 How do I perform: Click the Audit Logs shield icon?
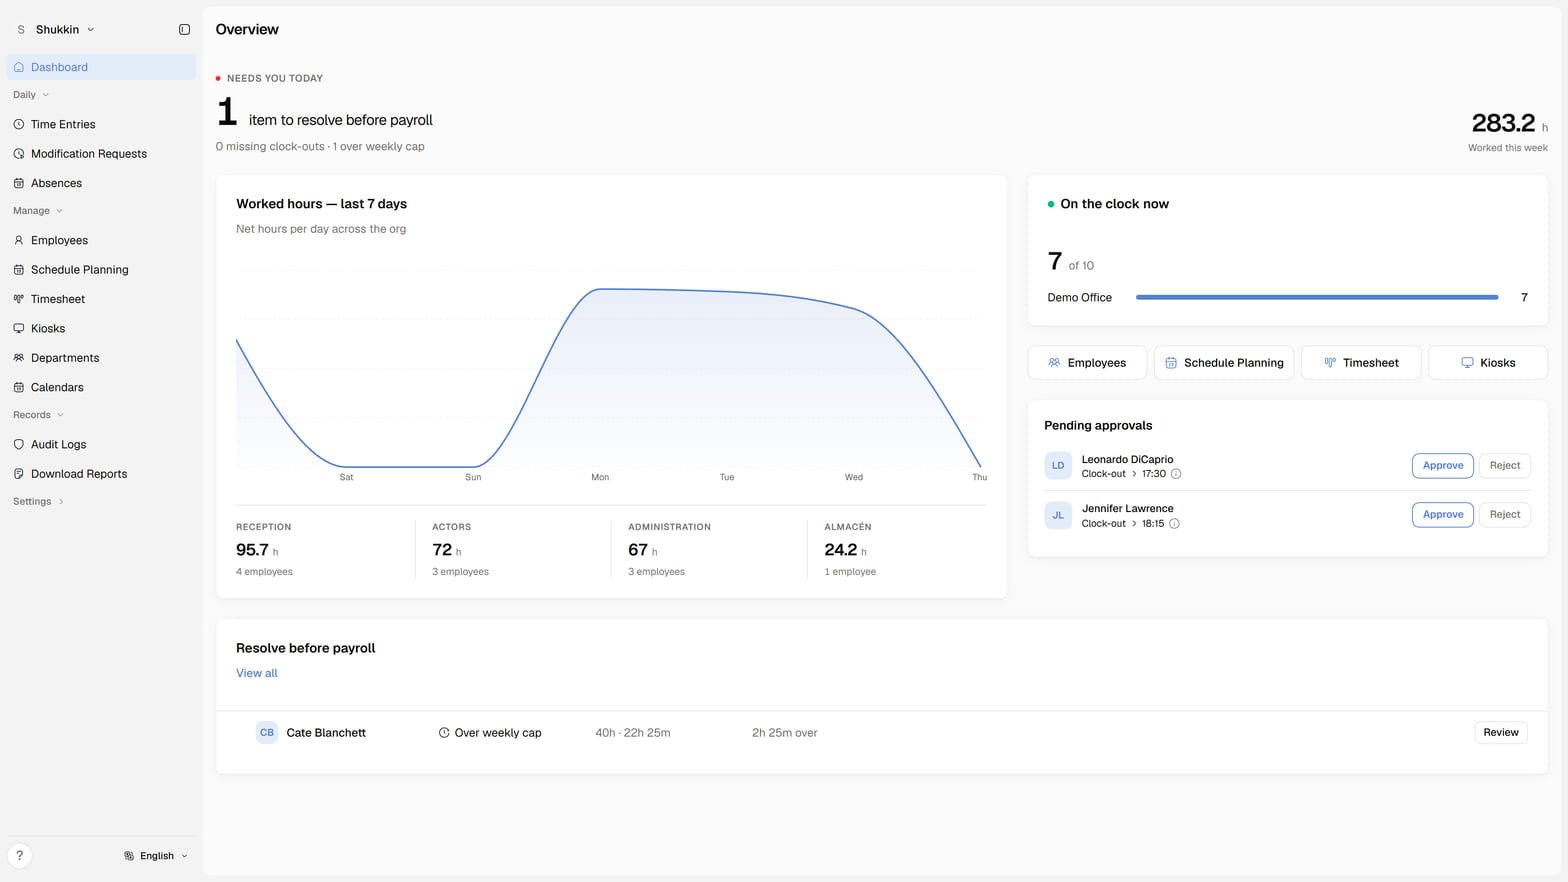coord(19,444)
